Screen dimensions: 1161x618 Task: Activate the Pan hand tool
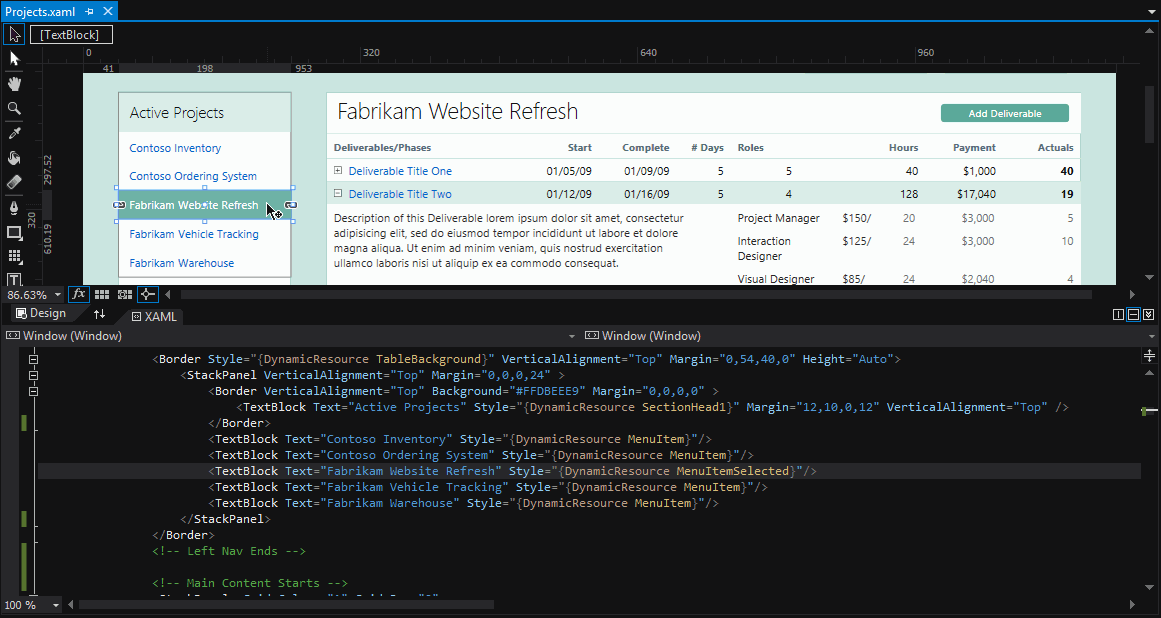click(x=14, y=84)
